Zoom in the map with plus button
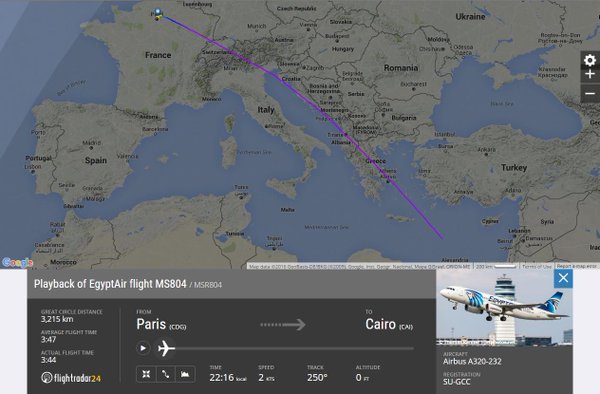Viewport: 600px width, 394px height. tap(590, 75)
